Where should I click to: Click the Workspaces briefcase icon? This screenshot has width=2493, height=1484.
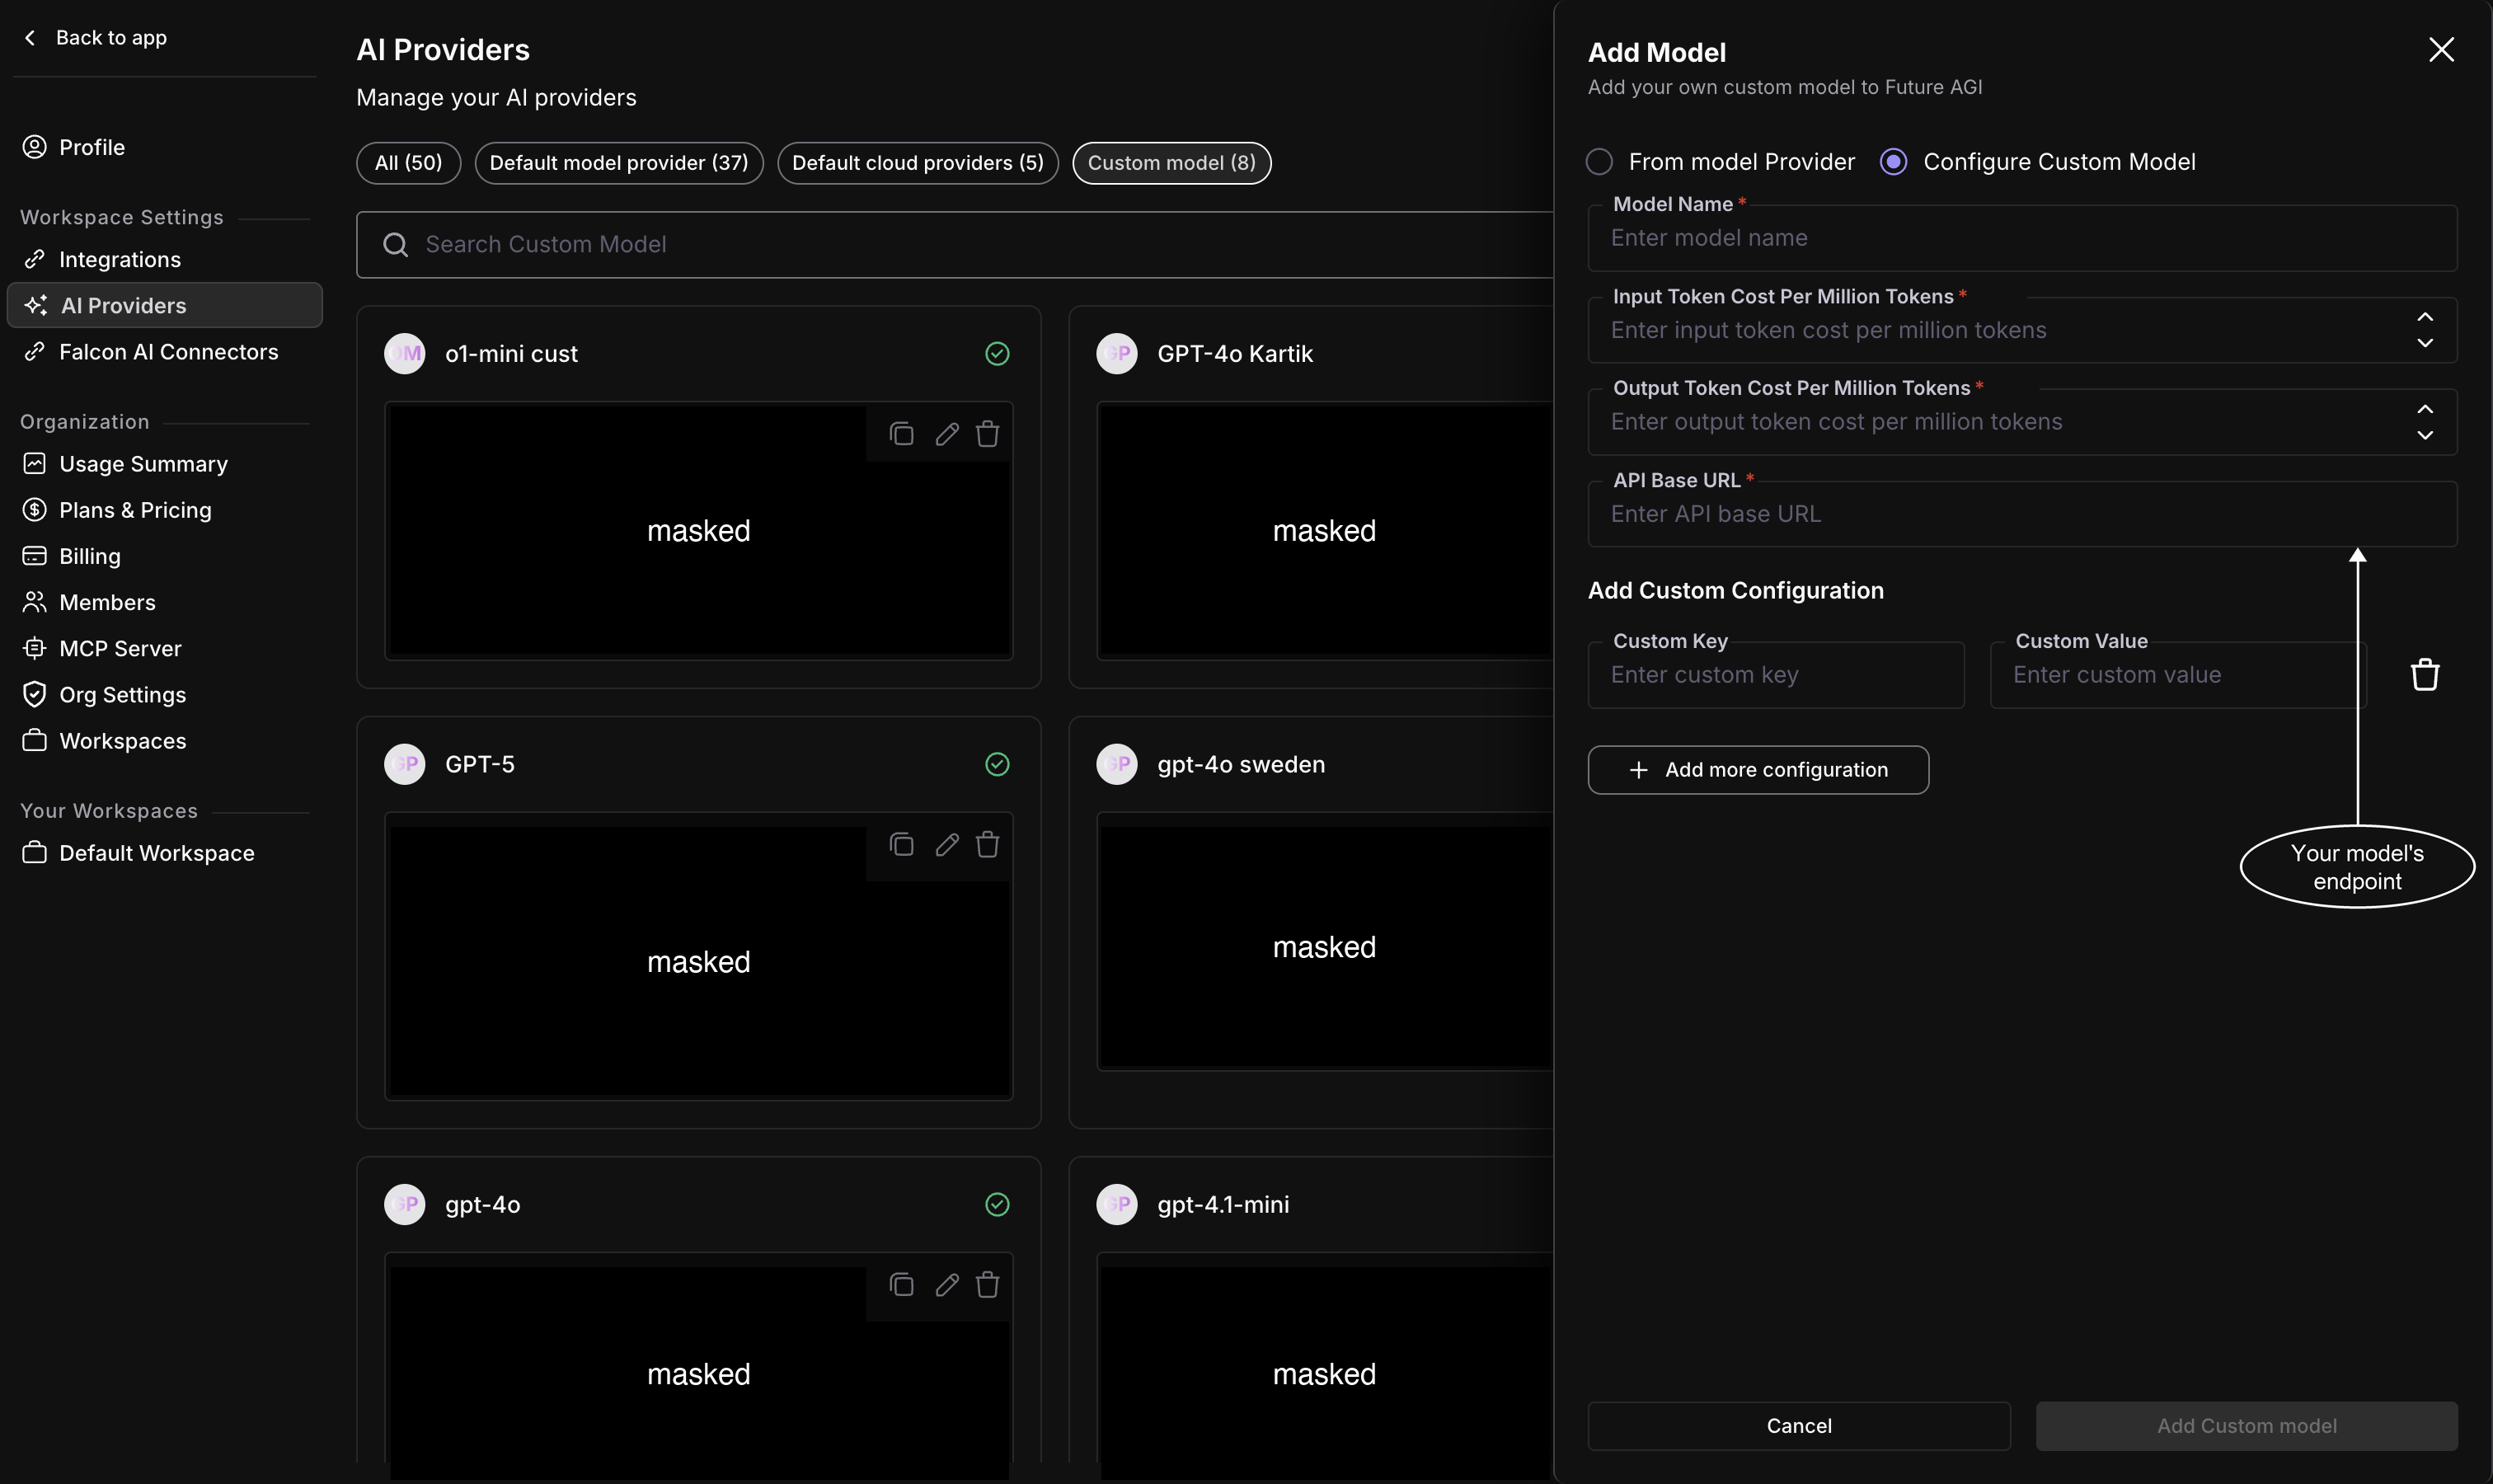(35, 740)
